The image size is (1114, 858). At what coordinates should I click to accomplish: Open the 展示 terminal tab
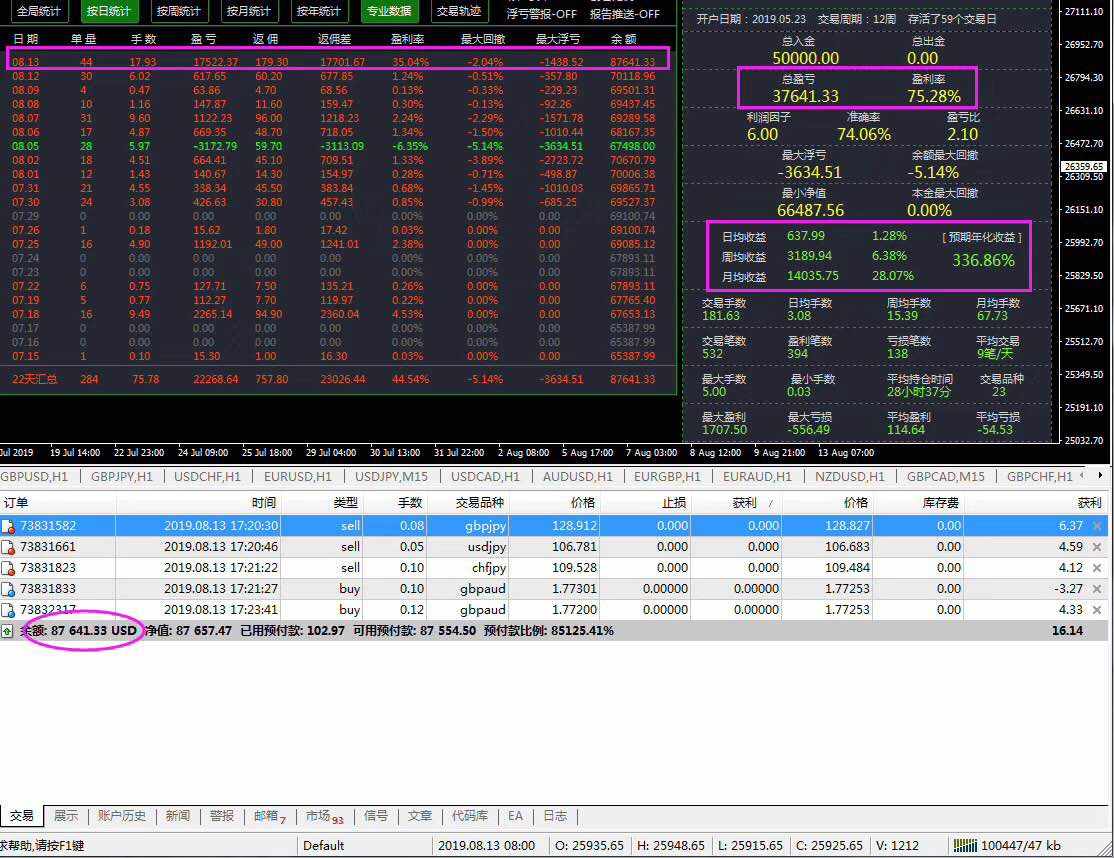pos(66,816)
